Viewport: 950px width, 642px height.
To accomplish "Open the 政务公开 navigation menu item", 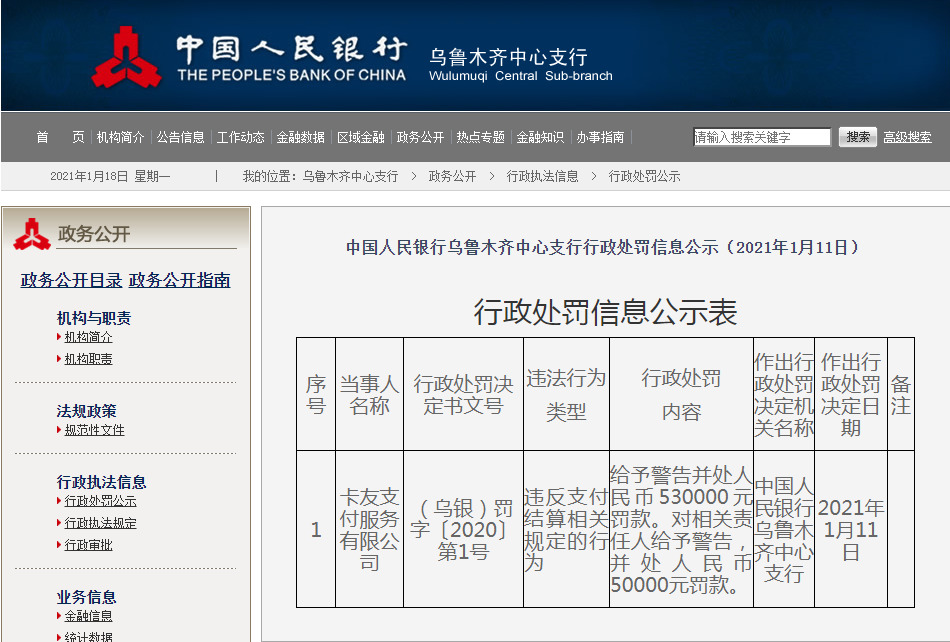I will click(x=420, y=137).
